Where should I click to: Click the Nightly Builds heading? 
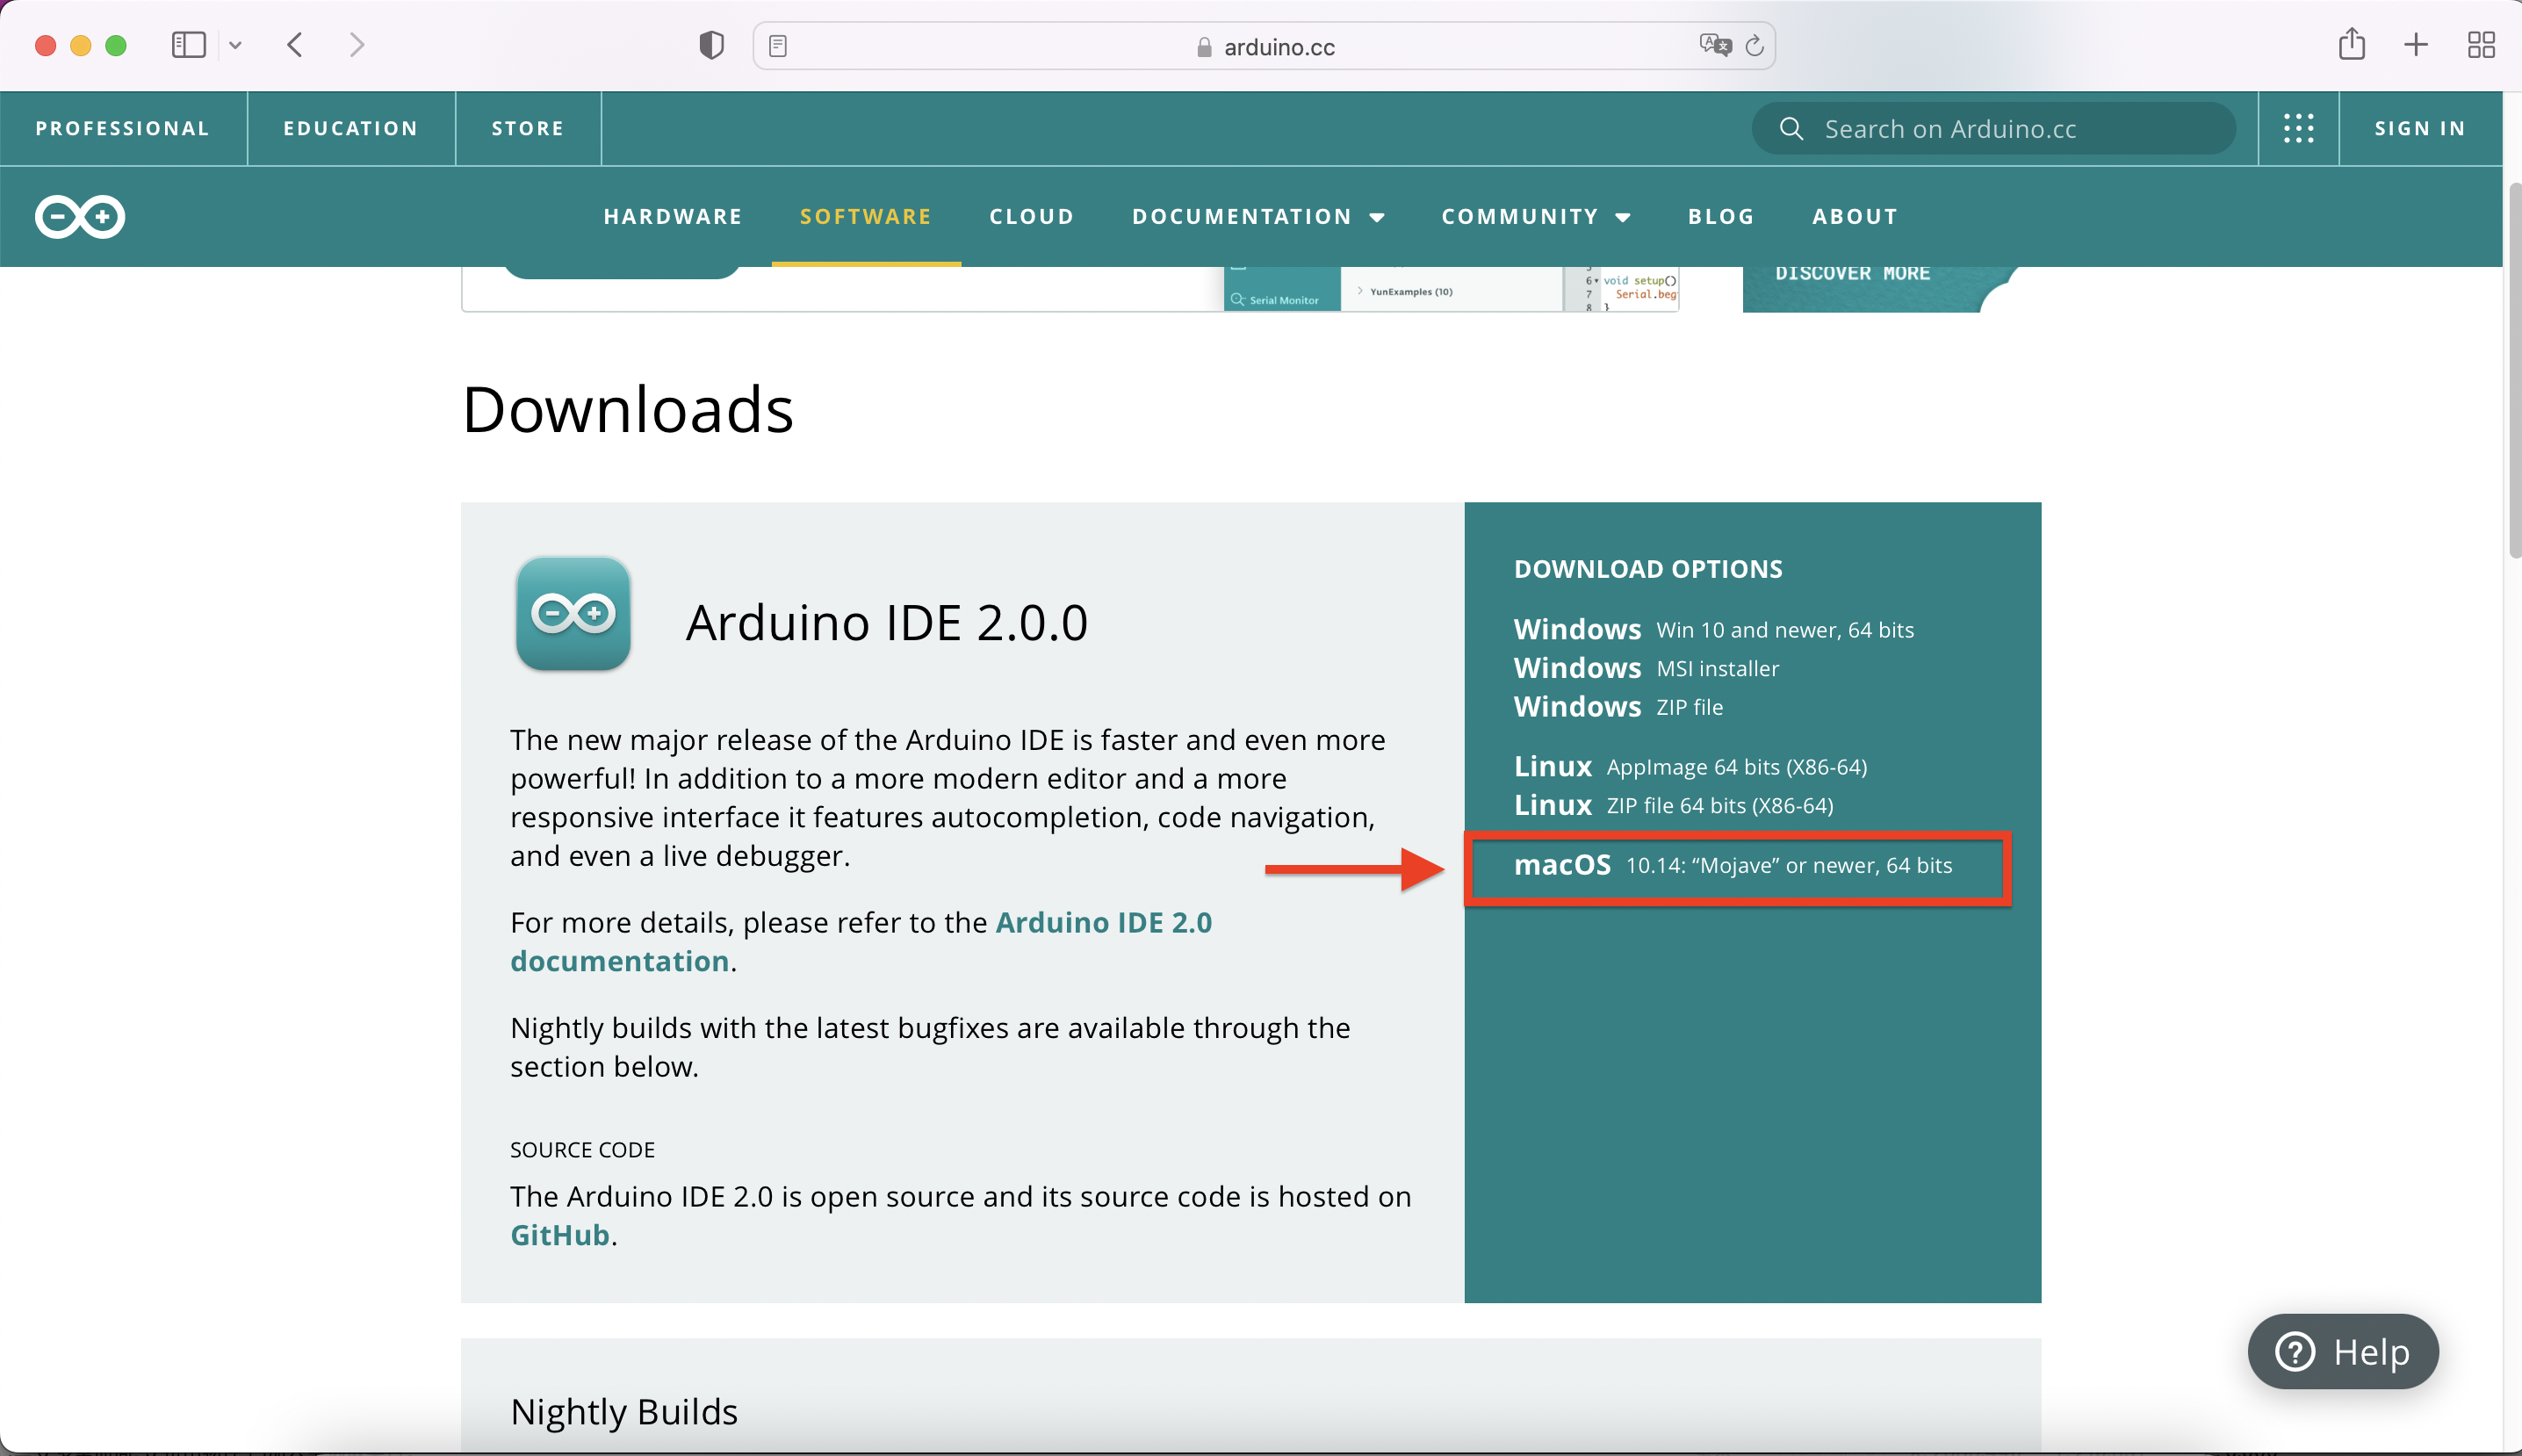624,1411
